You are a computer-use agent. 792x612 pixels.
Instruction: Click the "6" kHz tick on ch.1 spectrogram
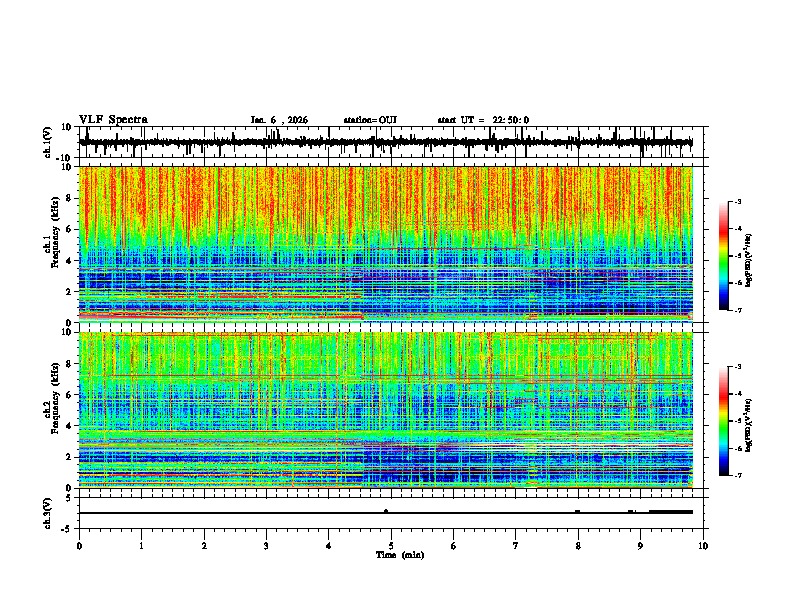click(70, 229)
